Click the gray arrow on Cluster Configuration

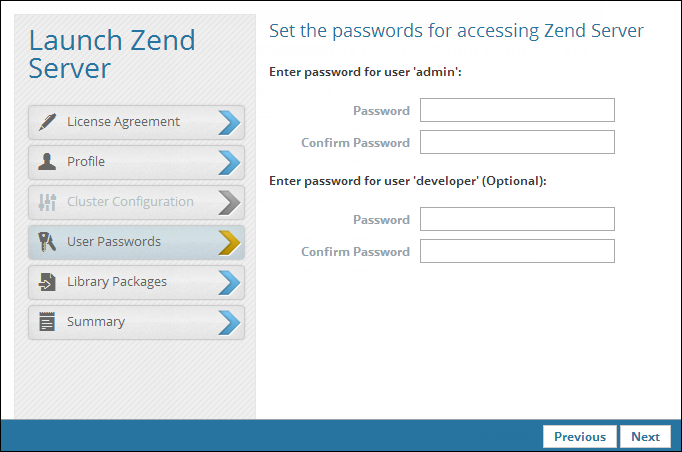click(x=229, y=202)
